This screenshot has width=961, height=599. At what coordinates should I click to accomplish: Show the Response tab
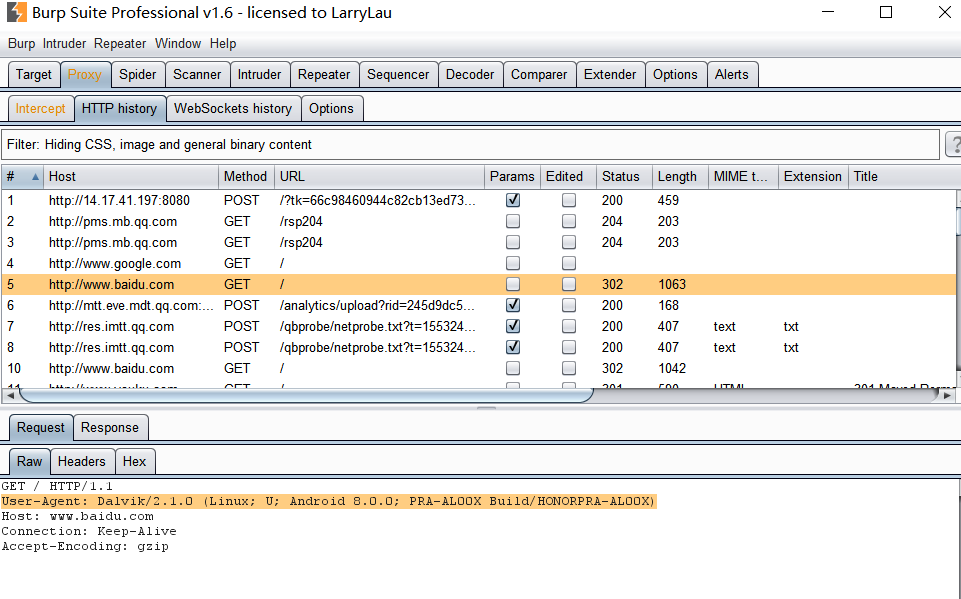pyautogui.click(x=110, y=427)
